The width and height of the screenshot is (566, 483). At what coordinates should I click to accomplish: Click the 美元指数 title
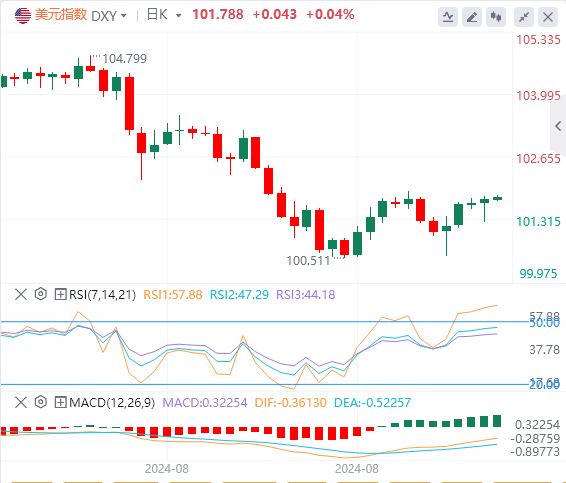[x=61, y=15]
